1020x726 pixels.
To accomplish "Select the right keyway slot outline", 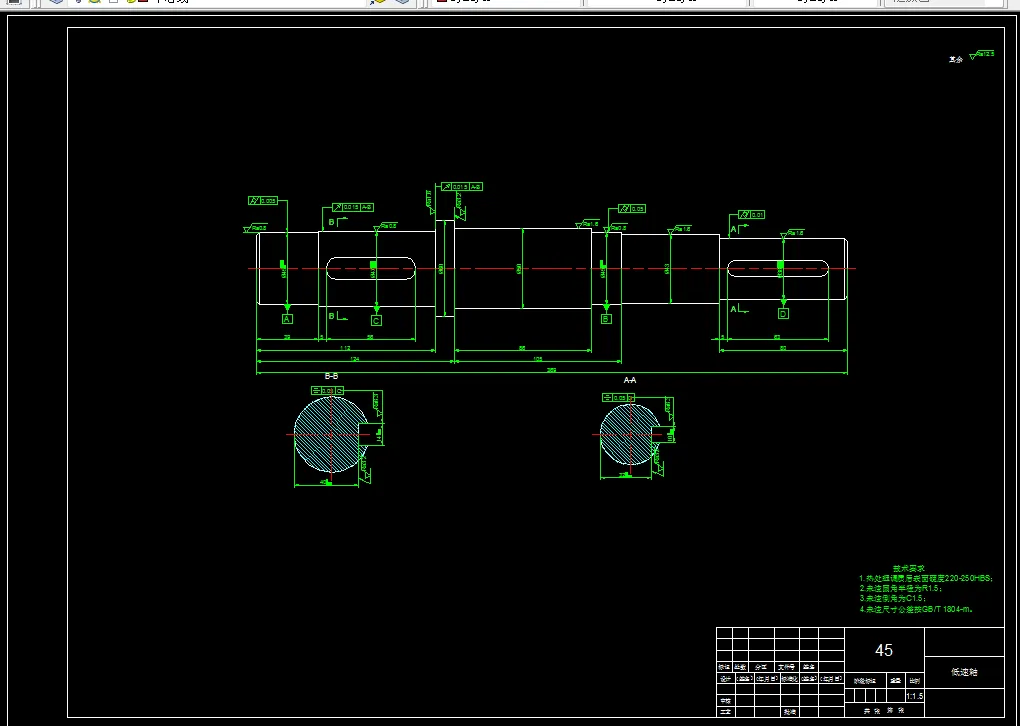I will click(x=777, y=269).
